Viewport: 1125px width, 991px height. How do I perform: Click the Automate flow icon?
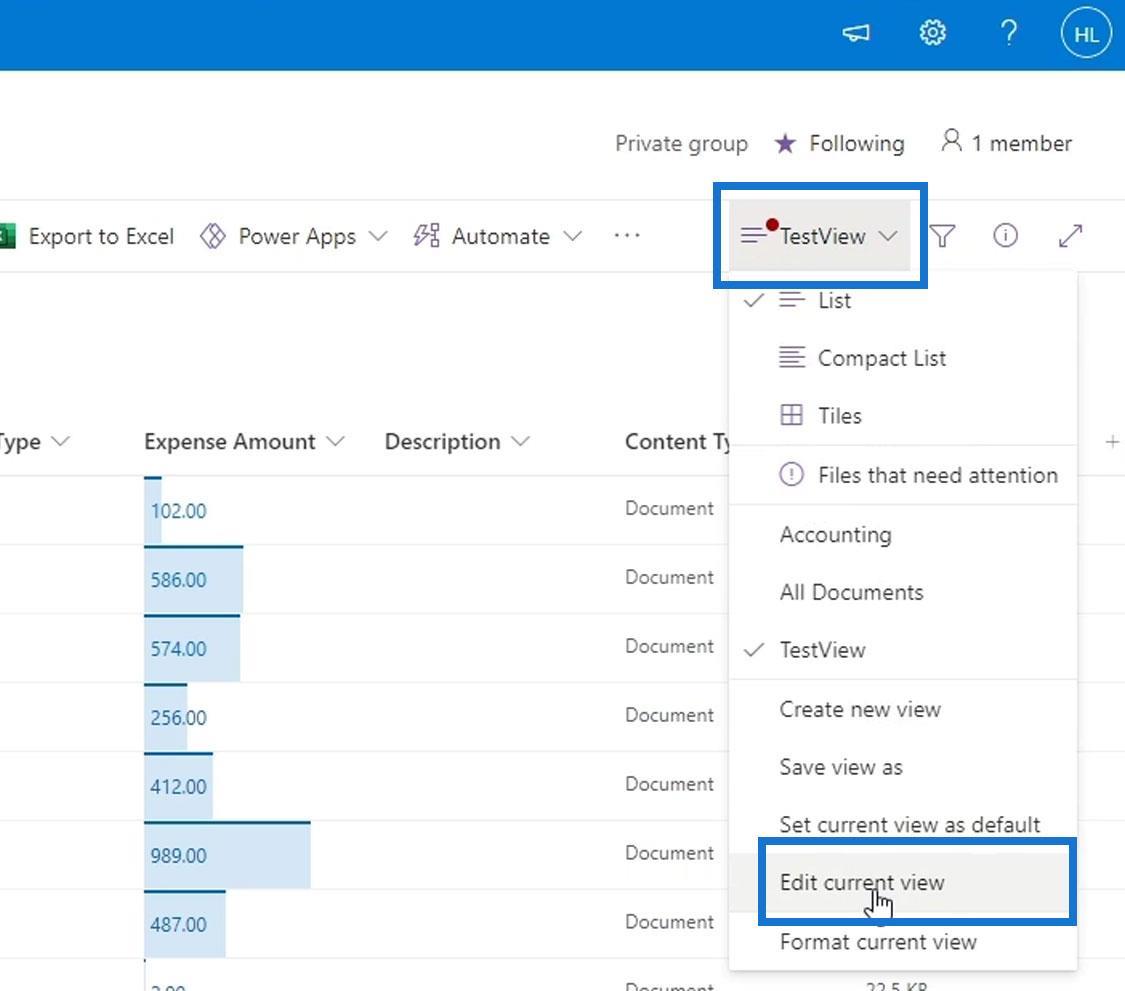pos(426,236)
